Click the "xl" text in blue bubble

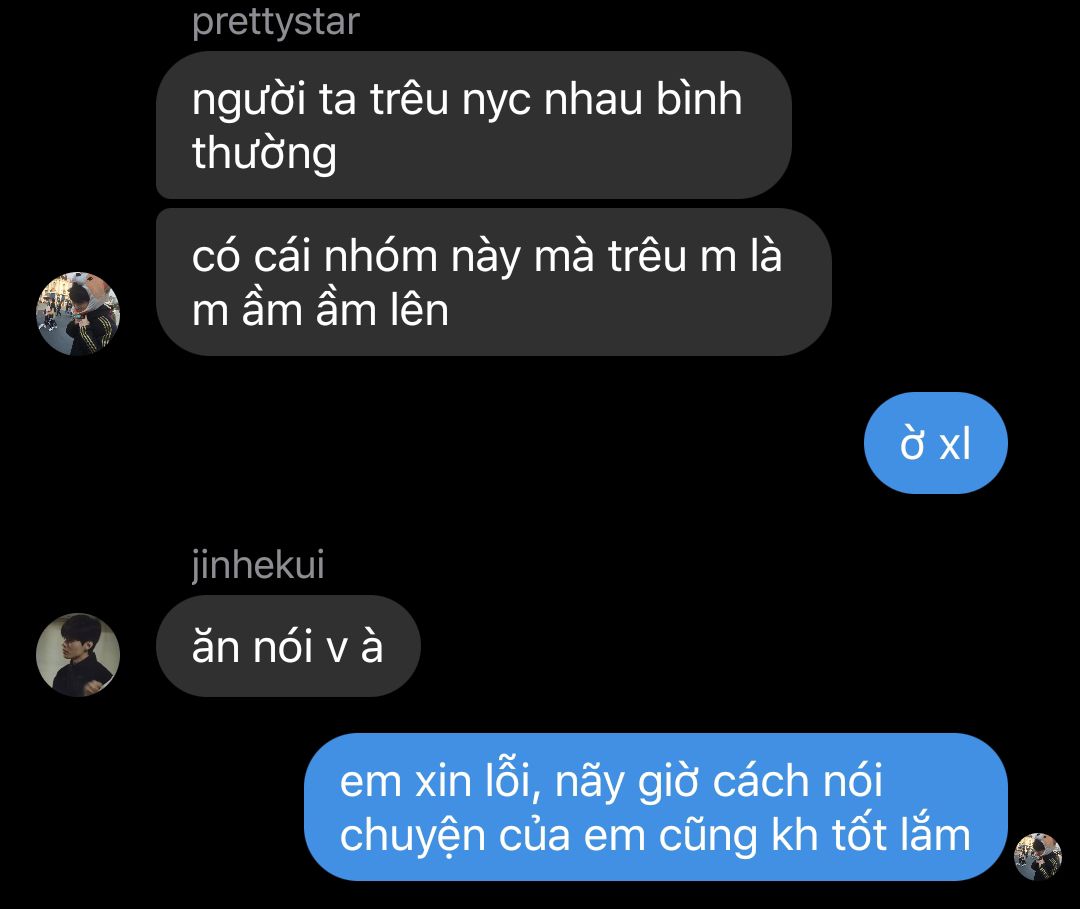pyautogui.click(x=955, y=444)
